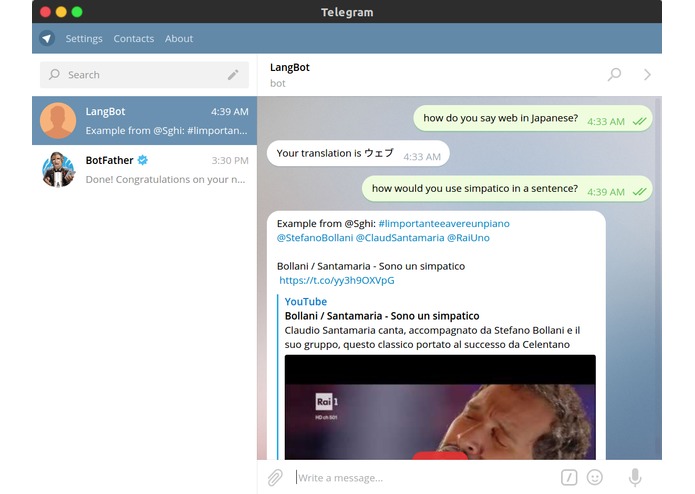Open the t.co/yy3h9OXVpG link
The image size is (695, 494).
tap(337, 280)
